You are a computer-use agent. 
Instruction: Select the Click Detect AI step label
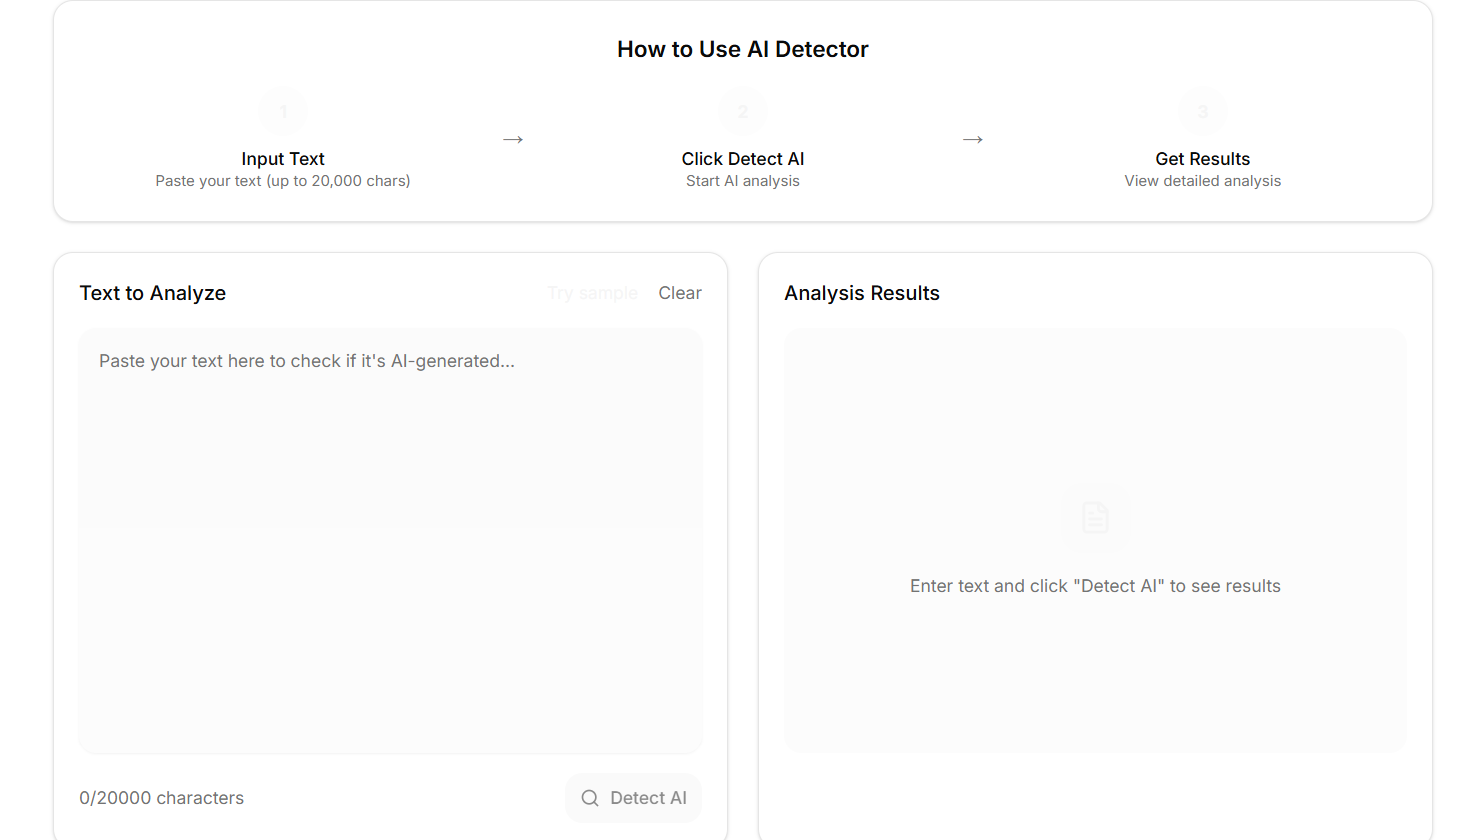tap(743, 159)
